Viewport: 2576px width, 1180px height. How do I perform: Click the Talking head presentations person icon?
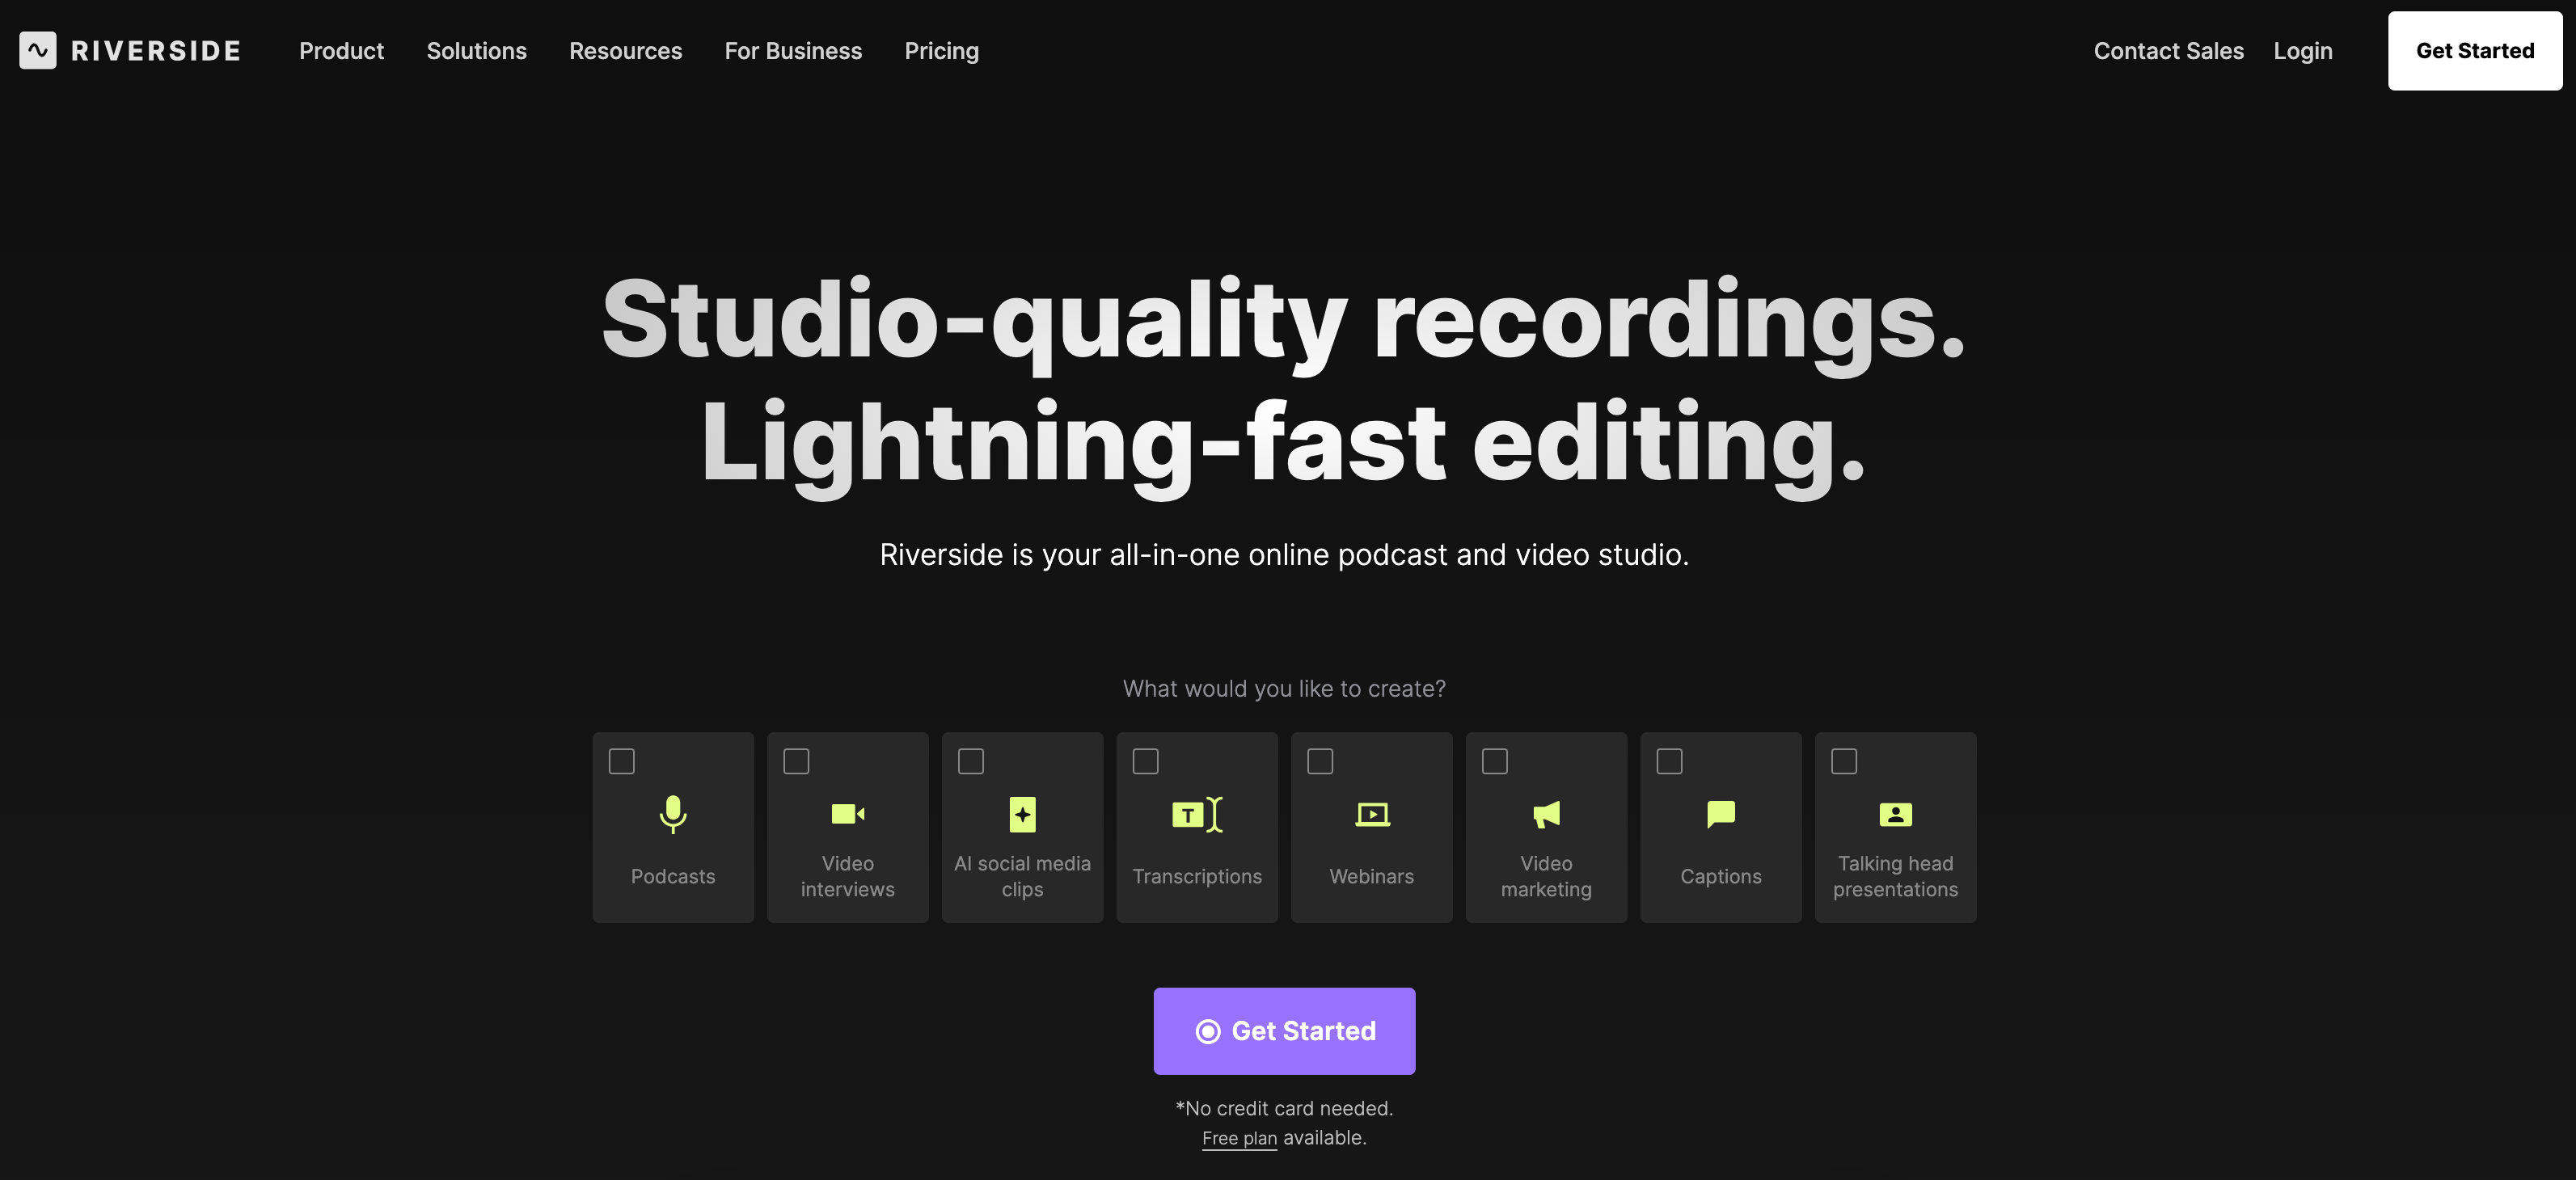pos(1895,814)
